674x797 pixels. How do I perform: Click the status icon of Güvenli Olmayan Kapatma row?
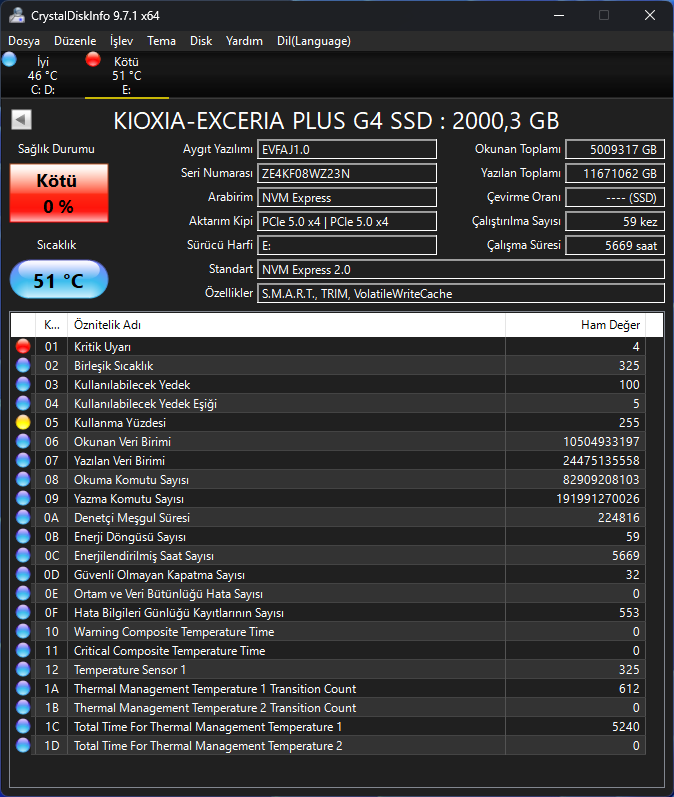click(x=23, y=574)
